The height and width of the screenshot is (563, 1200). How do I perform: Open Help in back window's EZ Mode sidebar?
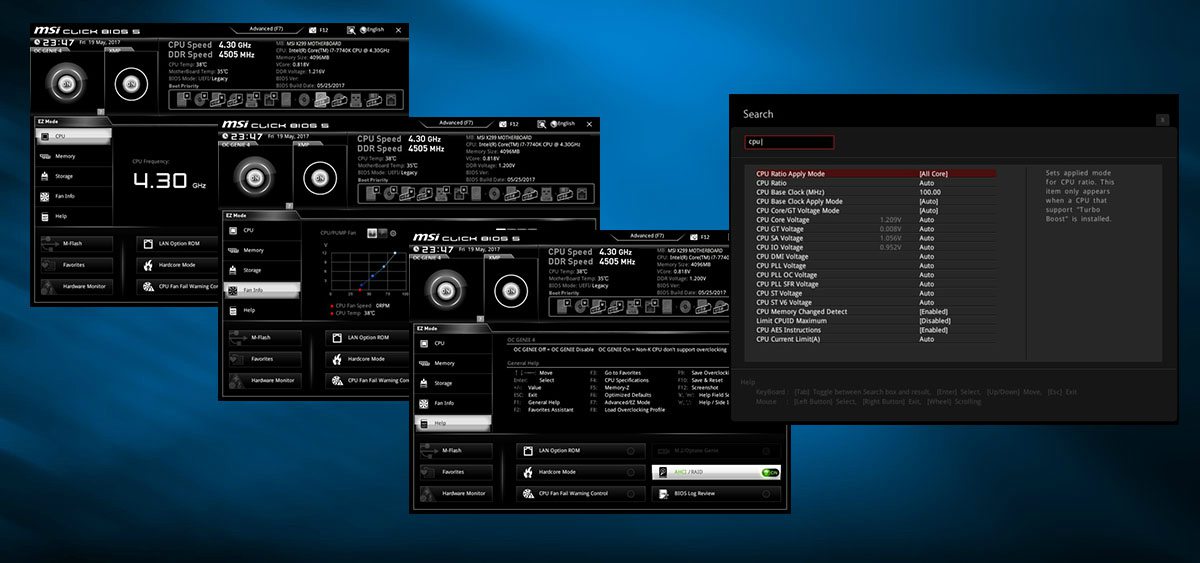coord(72,216)
